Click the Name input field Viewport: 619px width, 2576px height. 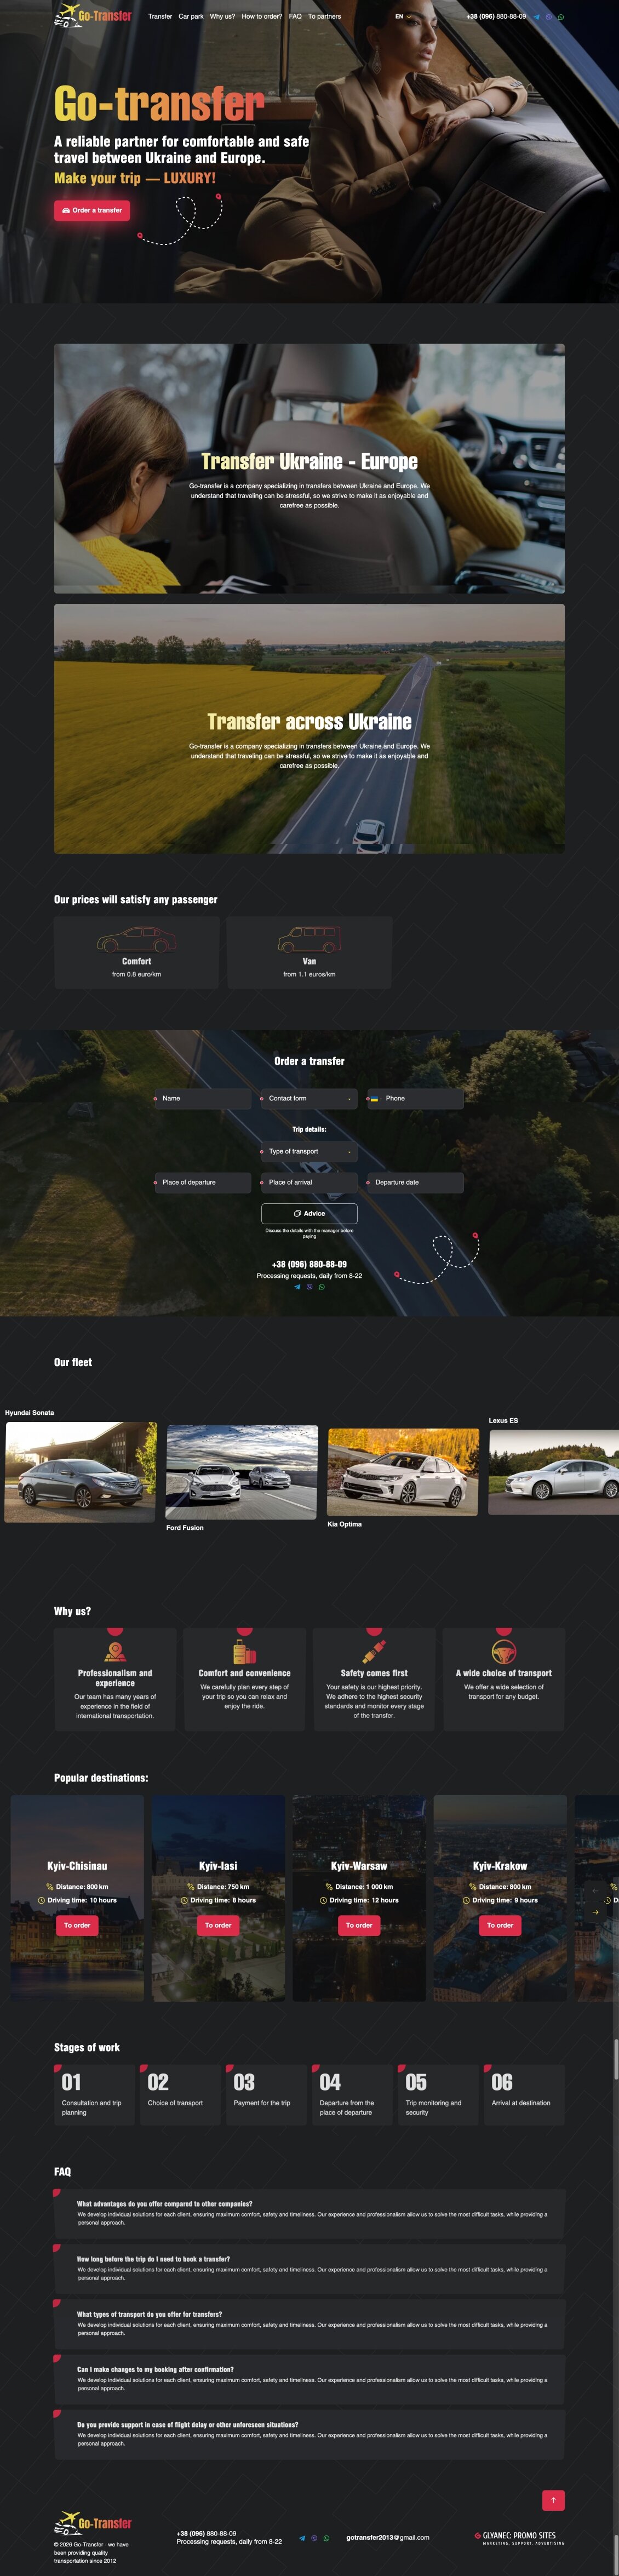click(202, 1098)
